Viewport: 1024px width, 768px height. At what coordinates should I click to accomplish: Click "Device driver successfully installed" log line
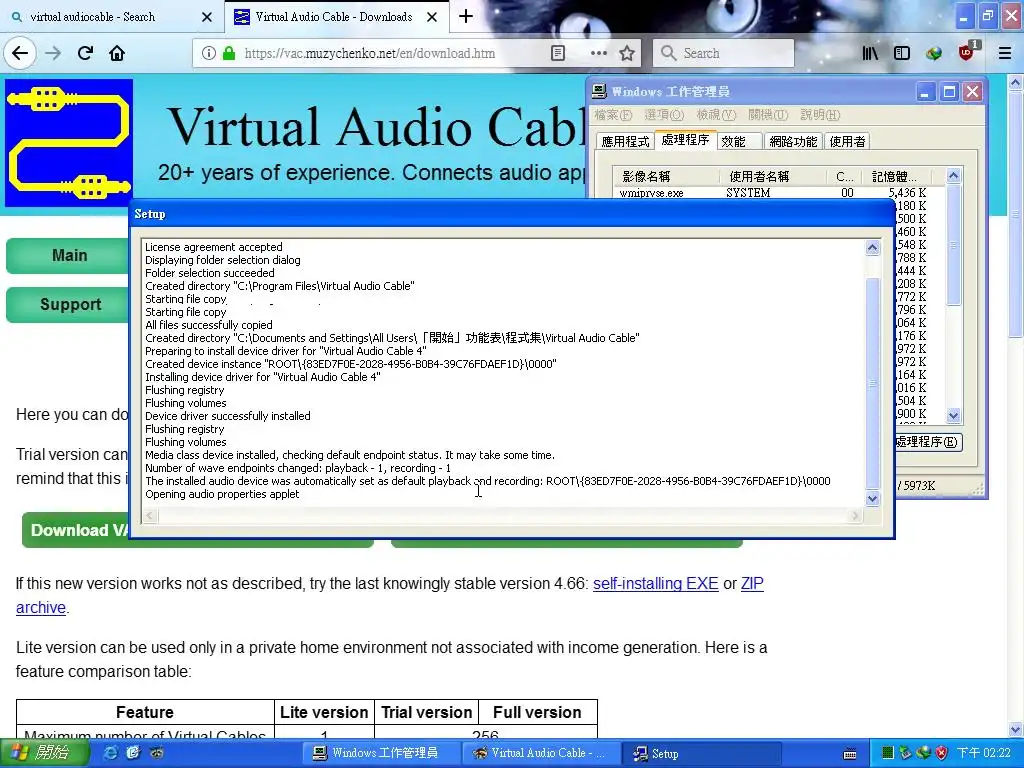click(x=227, y=416)
